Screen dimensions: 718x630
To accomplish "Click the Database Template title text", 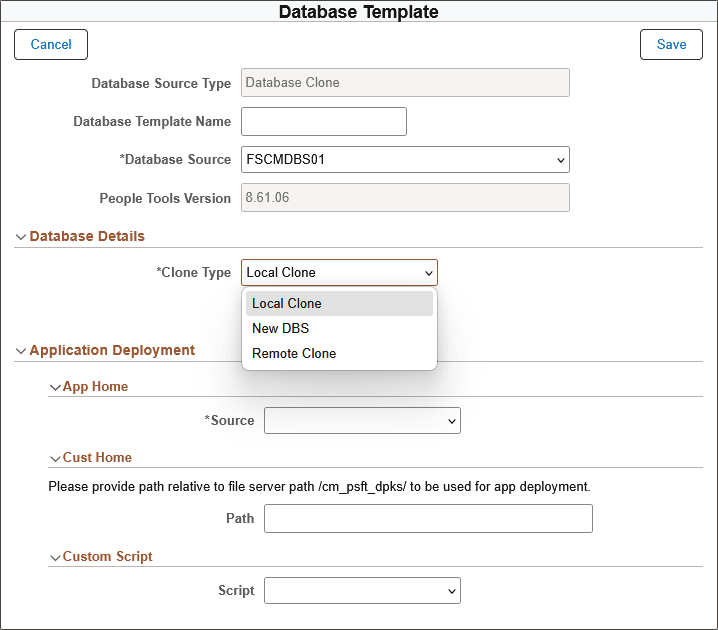I will [x=359, y=12].
